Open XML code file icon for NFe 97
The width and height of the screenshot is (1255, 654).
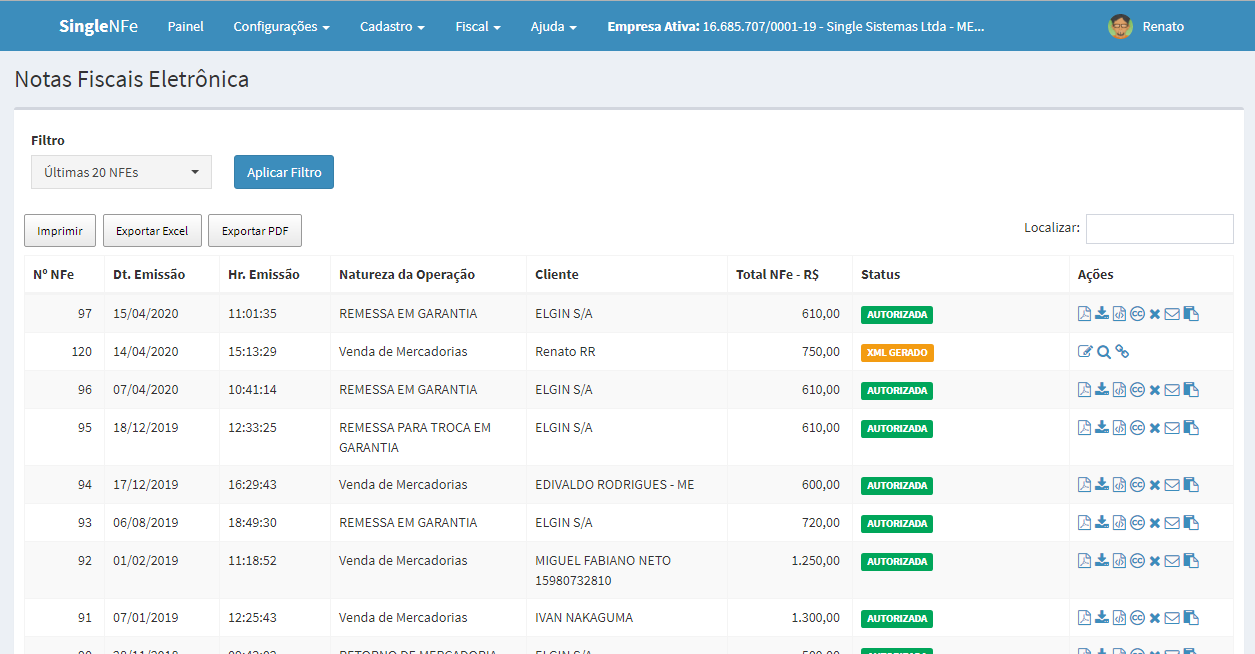[x=1120, y=314]
